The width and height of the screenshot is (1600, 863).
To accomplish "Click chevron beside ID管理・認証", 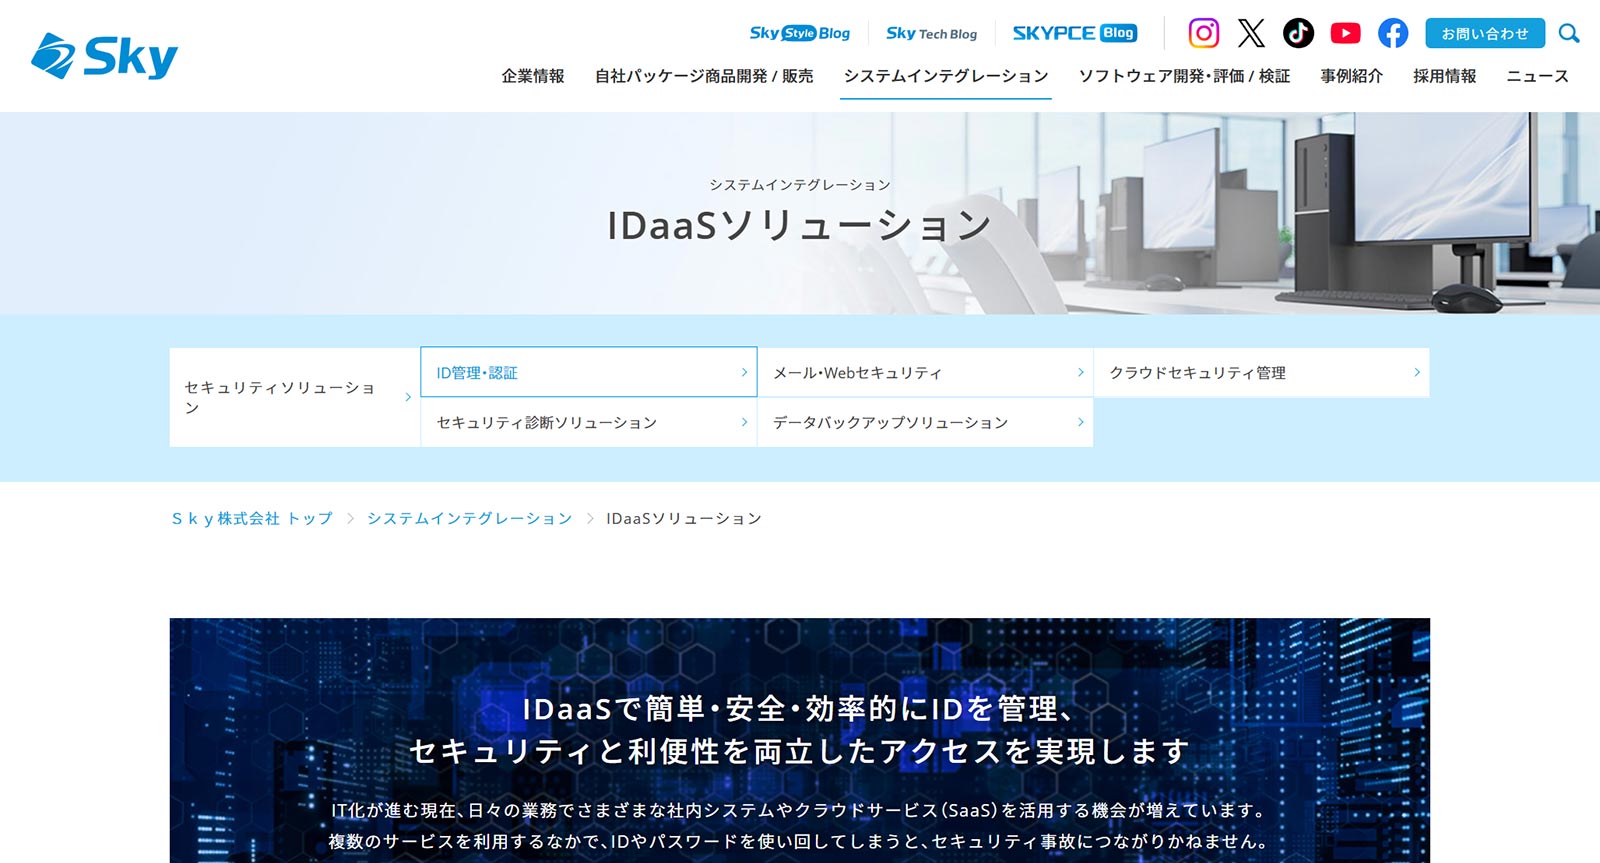I will click(744, 372).
